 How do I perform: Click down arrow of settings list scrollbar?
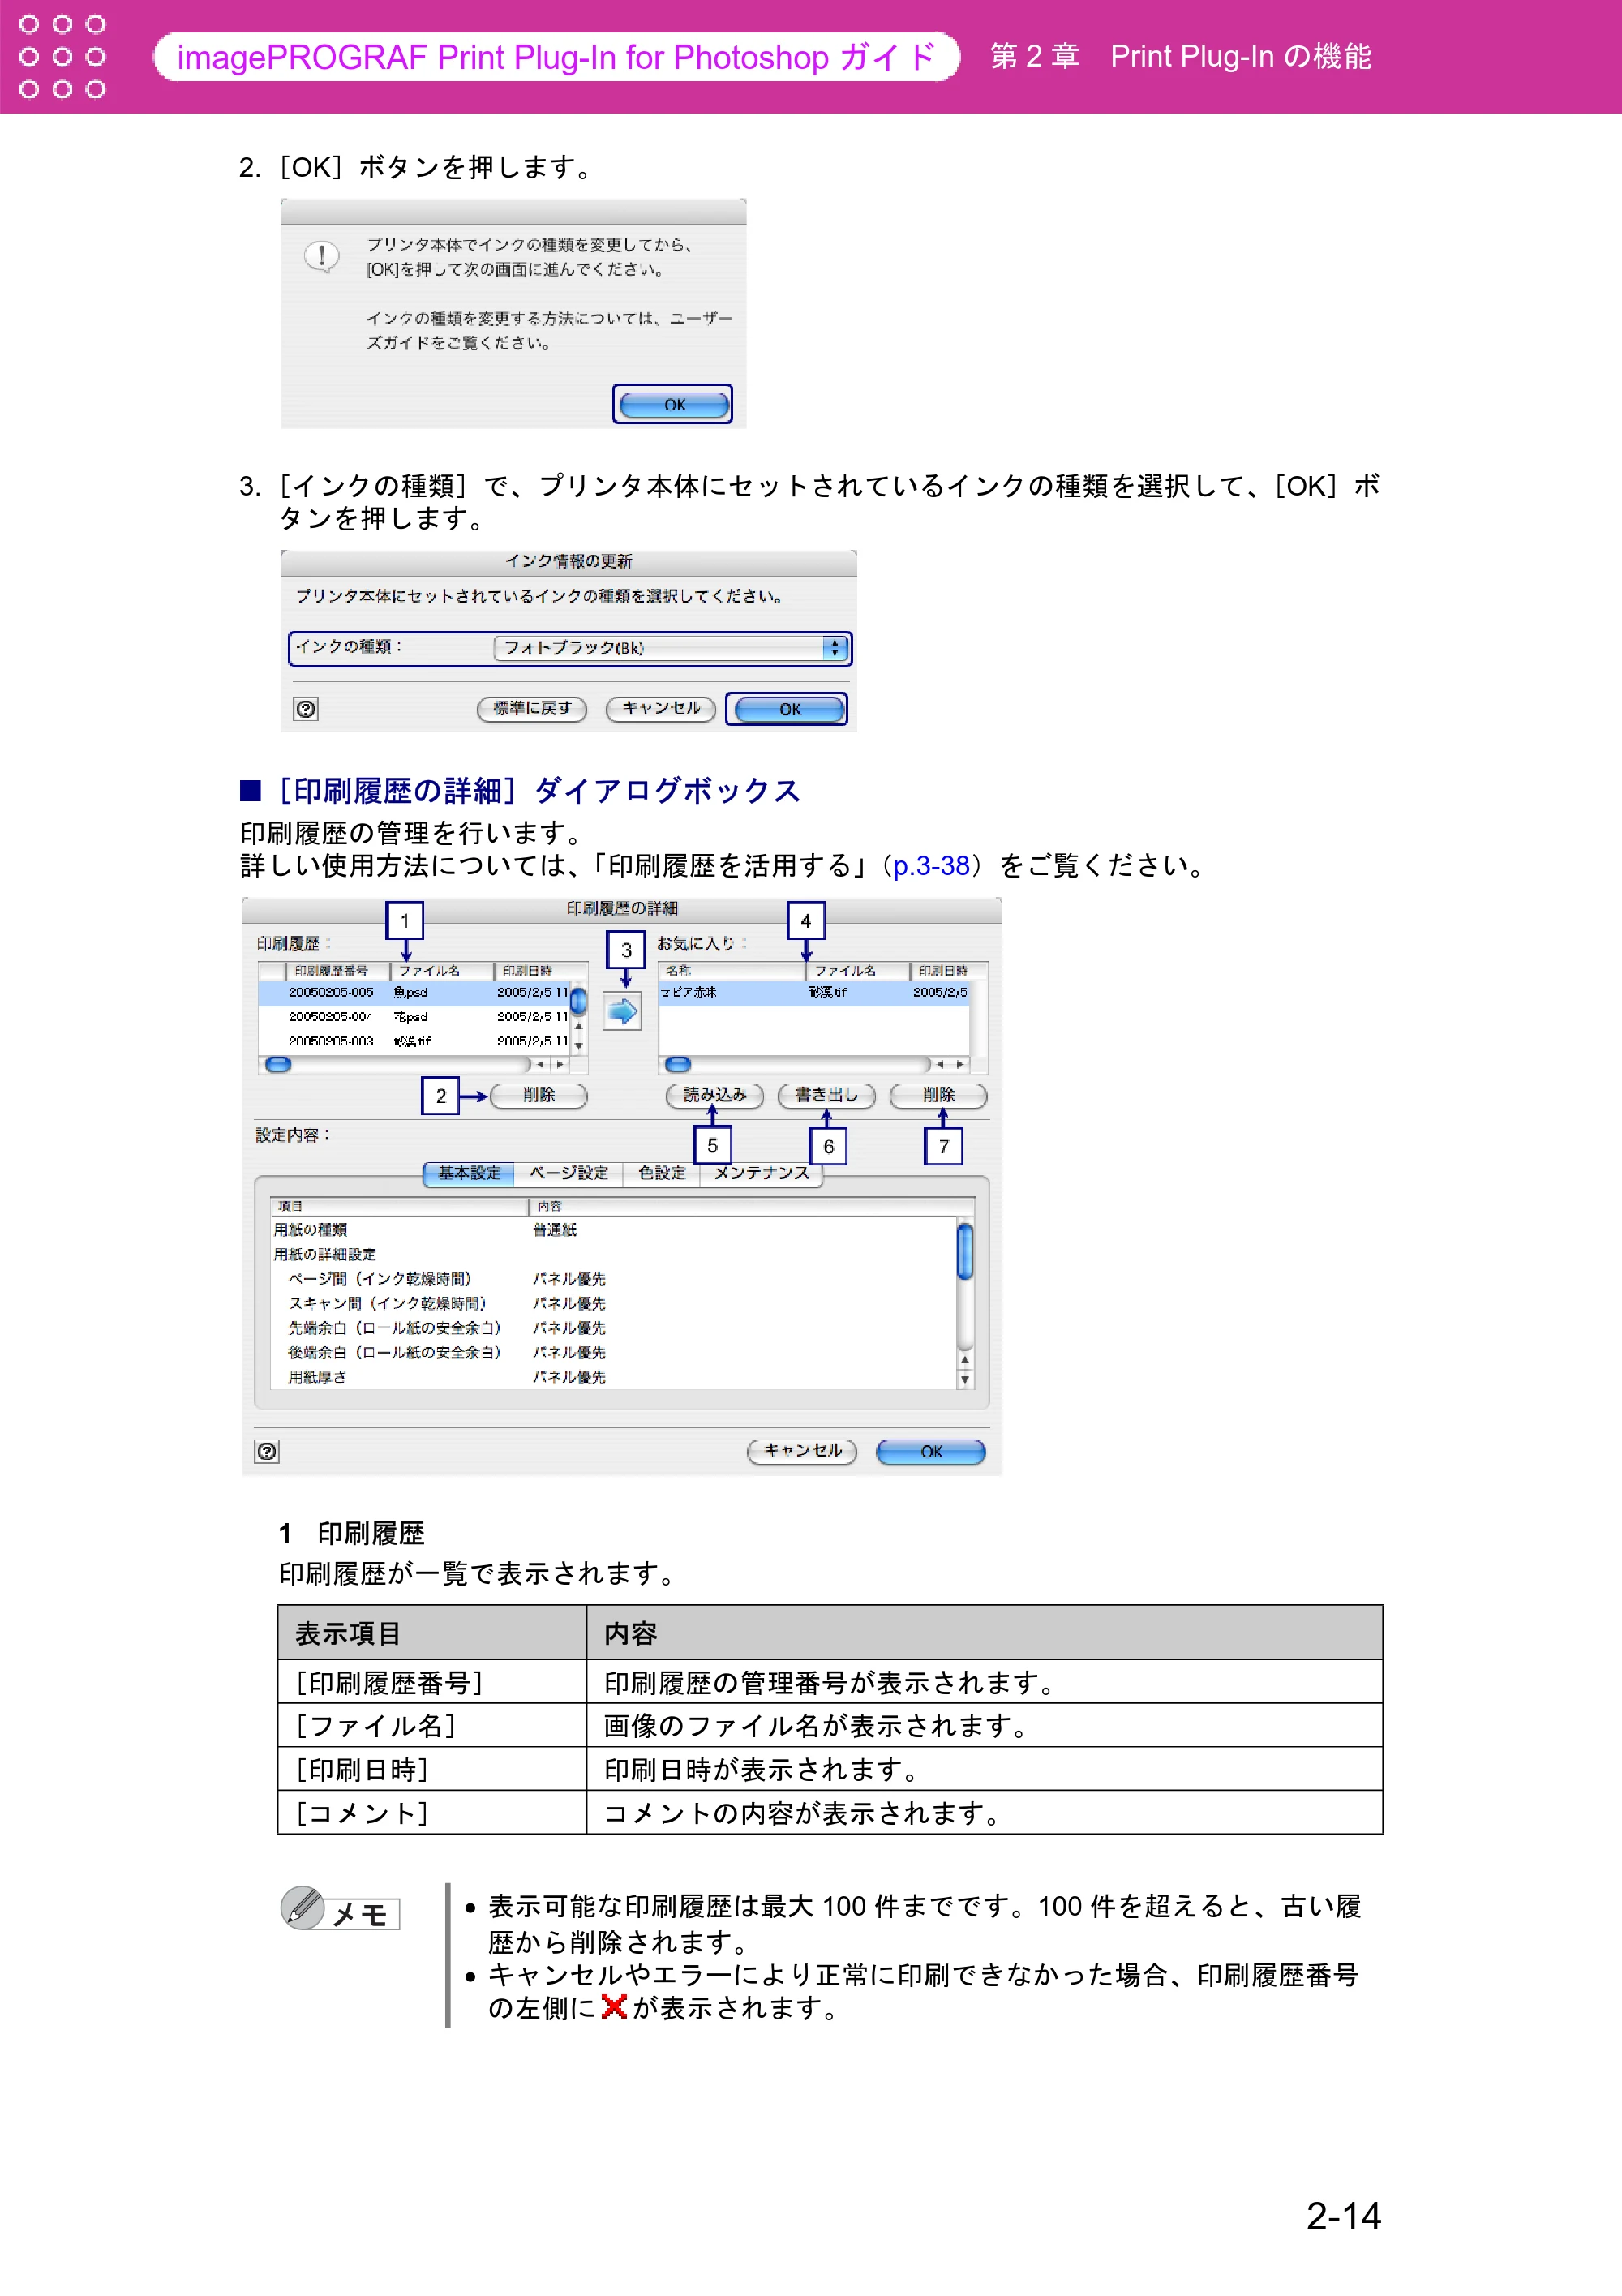pyautogui.click(x=965, y=1380)
